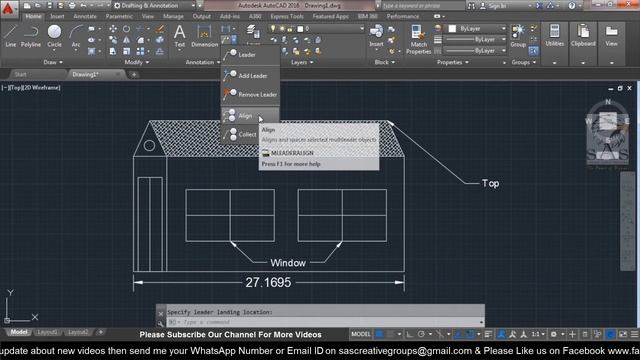
Task: Toggle the grid display in status bar
Action: click(379, 334)
